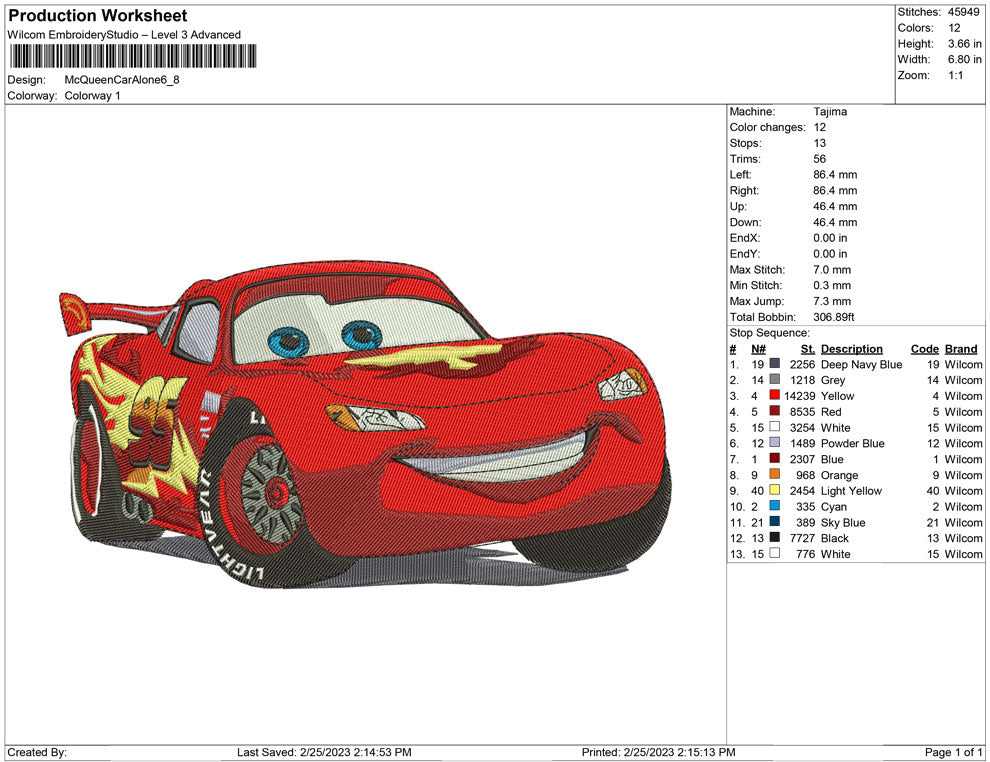Click the 'N#' column header
The image size is (990, 762).
(x=758, y=349)
